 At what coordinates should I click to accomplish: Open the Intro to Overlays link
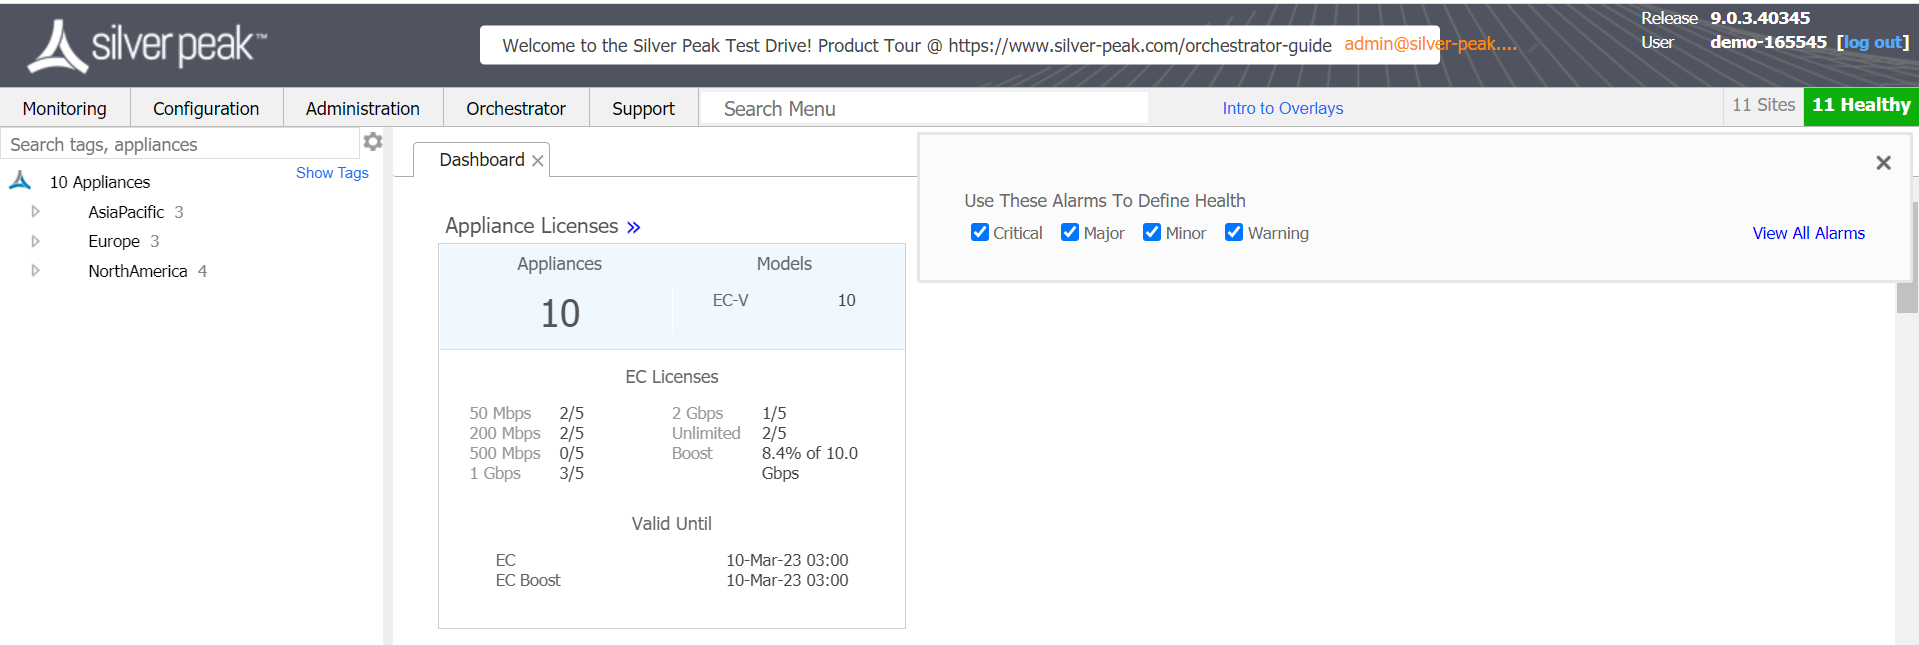coord(1283,108)
